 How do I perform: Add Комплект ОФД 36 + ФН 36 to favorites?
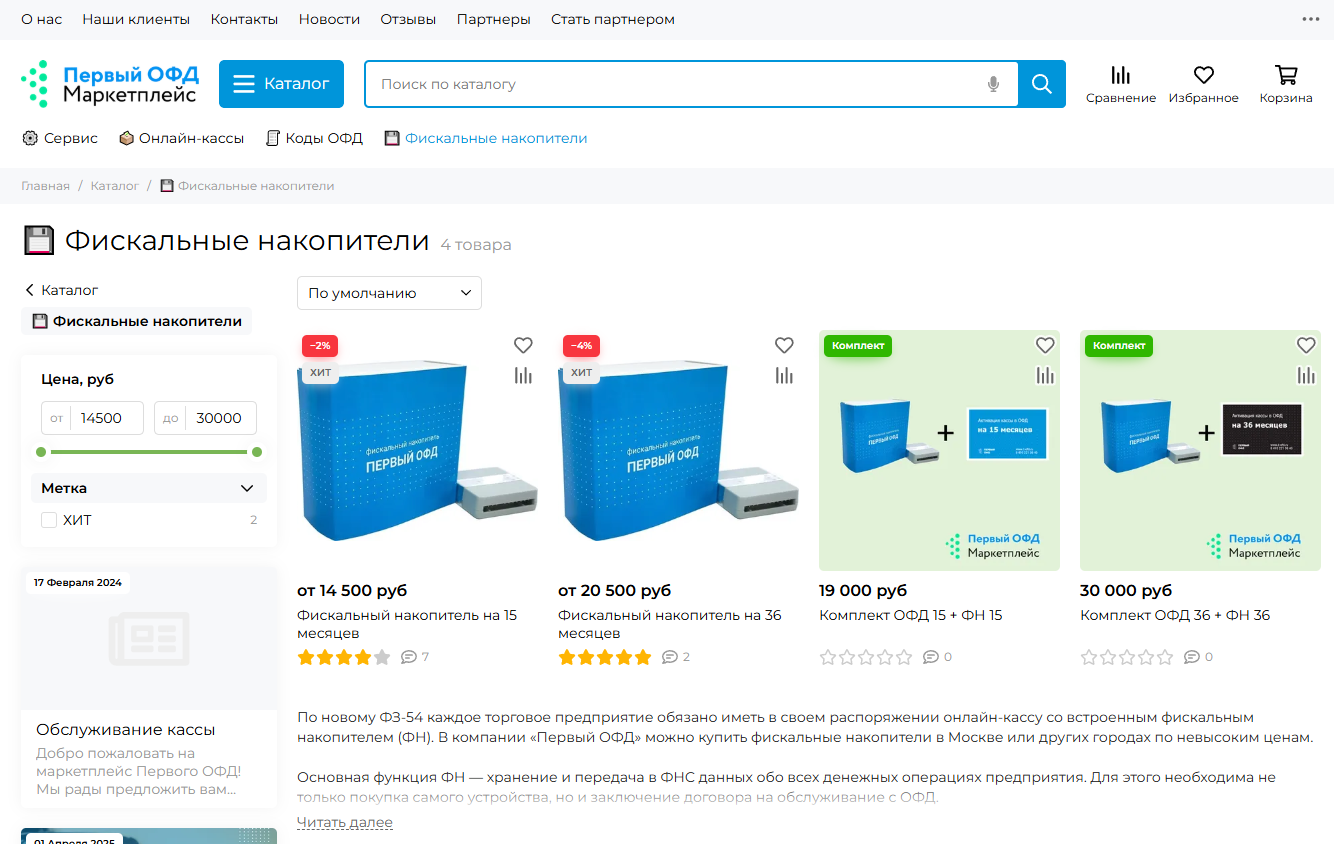1306,345
